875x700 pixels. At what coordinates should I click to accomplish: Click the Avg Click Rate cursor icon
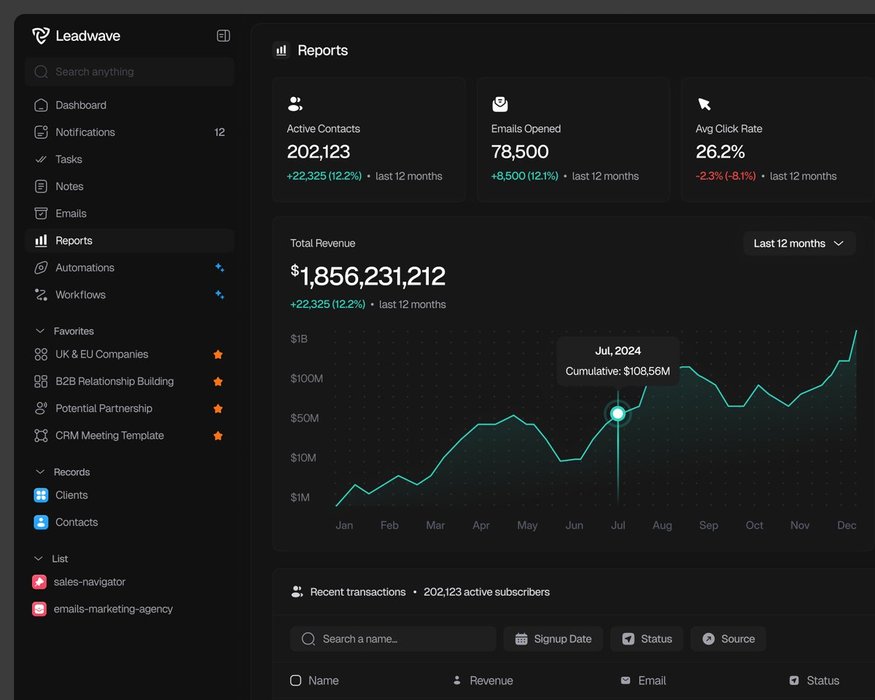(x=704, y=104)
